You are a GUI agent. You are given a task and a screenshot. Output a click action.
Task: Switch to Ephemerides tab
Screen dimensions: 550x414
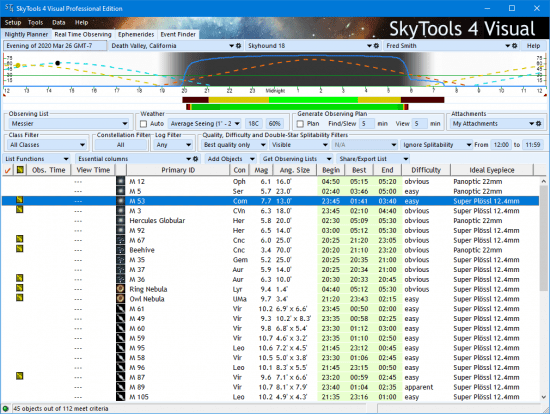pyautogui.click(x=136, y=34)
